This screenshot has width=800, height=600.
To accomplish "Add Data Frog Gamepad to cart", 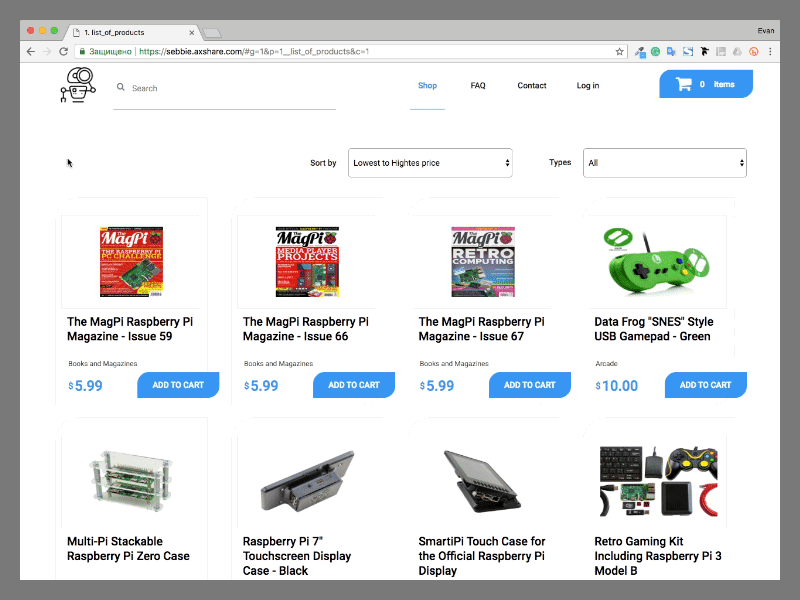I will (x=705, y=385).
